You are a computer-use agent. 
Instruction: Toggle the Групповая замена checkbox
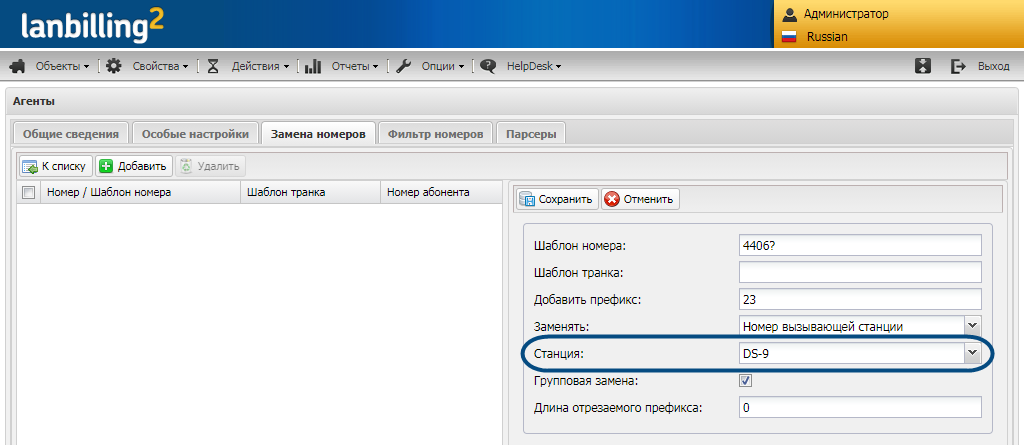745,380
